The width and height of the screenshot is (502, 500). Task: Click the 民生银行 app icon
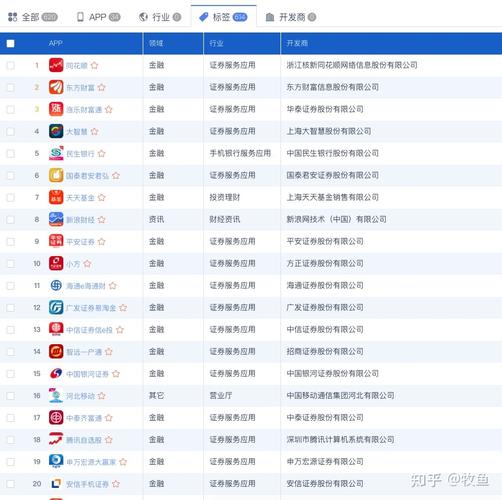[56, 153]
